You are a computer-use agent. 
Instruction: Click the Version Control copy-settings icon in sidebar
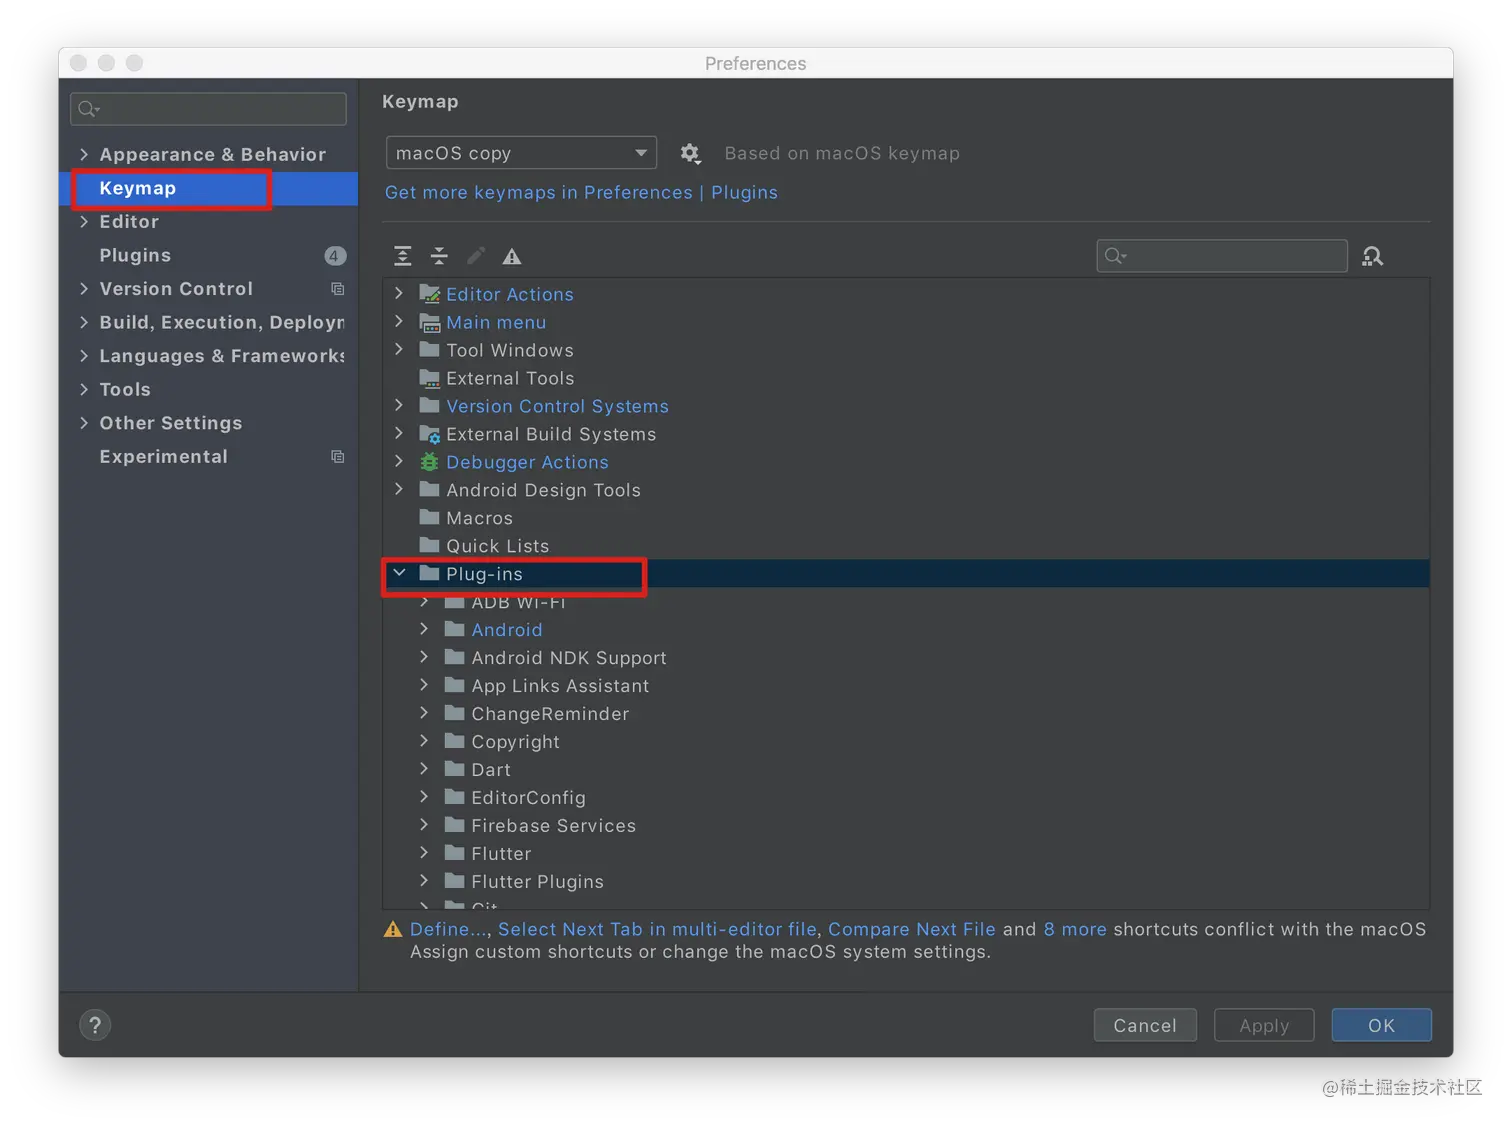338,289
